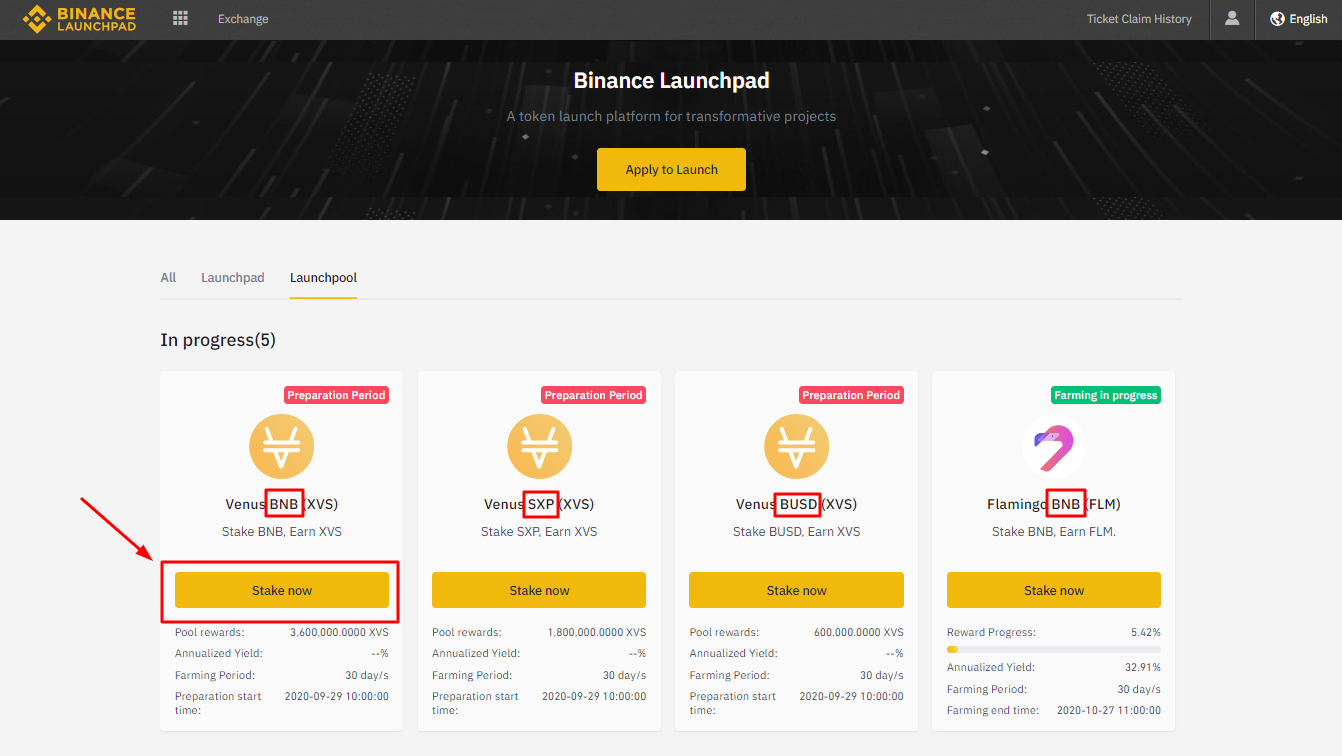Click pool rewards value 1,800,000.0000 XVS
Viewport: 1342px width, 756px height.
[x=597, y=633]
